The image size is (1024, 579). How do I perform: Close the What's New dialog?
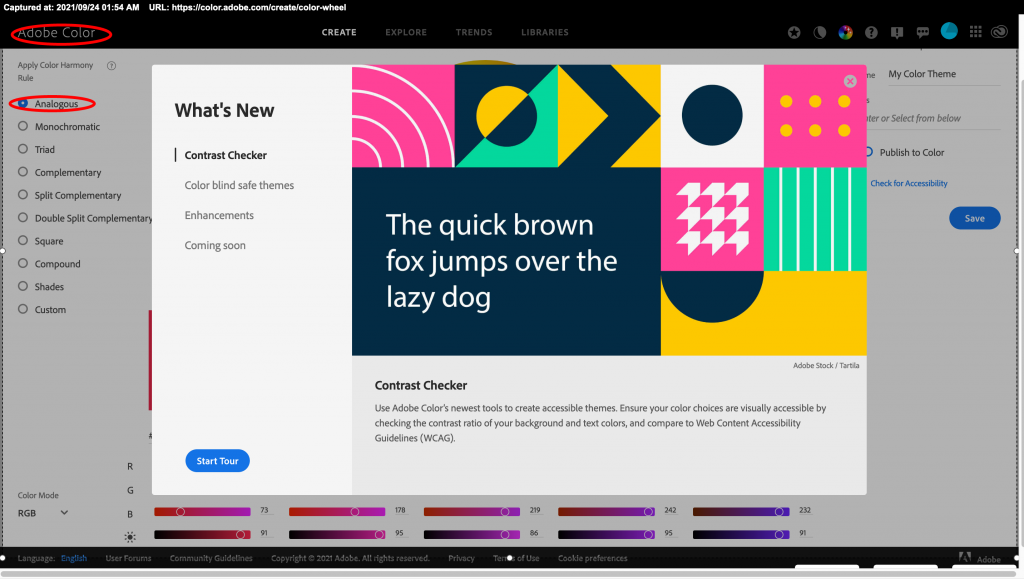click(850, 81)
